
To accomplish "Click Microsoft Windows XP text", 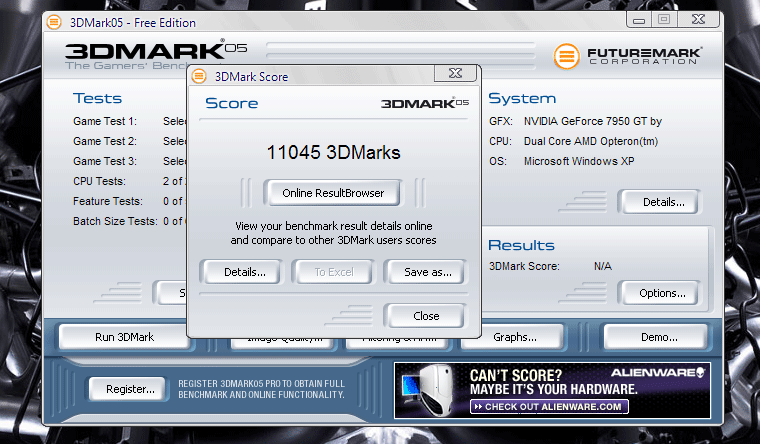I will coord(579,161).
